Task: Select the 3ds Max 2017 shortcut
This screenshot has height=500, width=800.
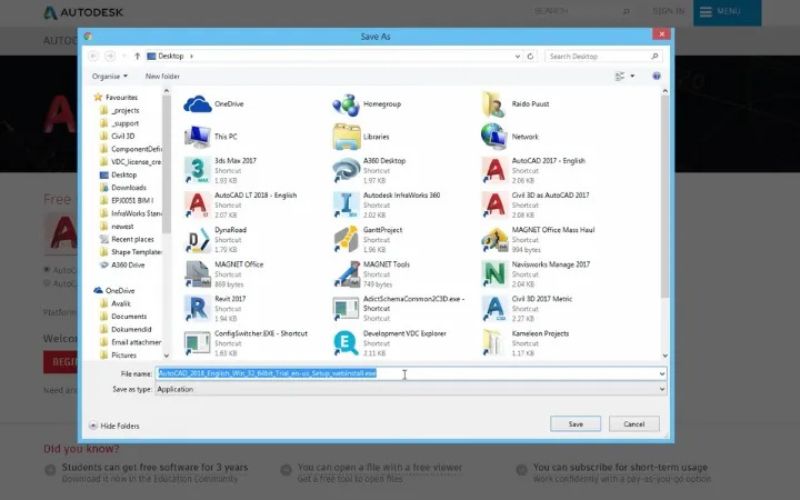Action: [220, 170]
